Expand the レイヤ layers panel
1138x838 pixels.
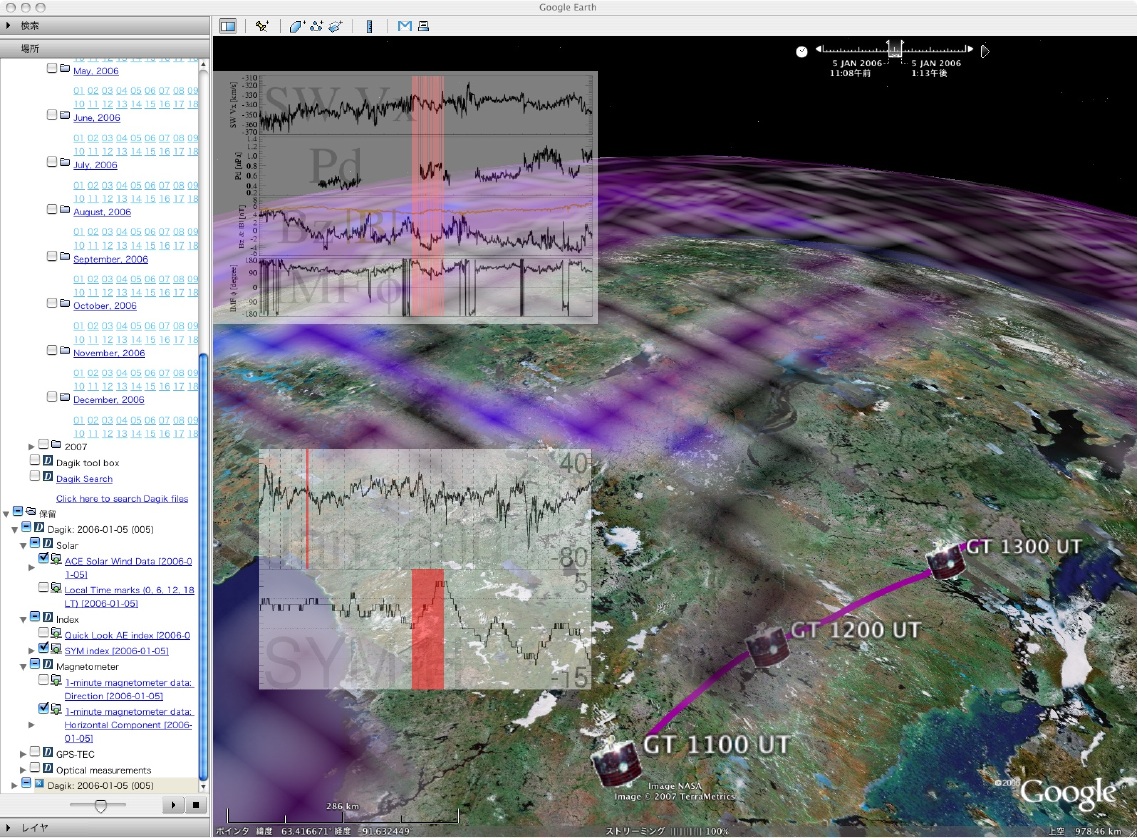point(8,828)
